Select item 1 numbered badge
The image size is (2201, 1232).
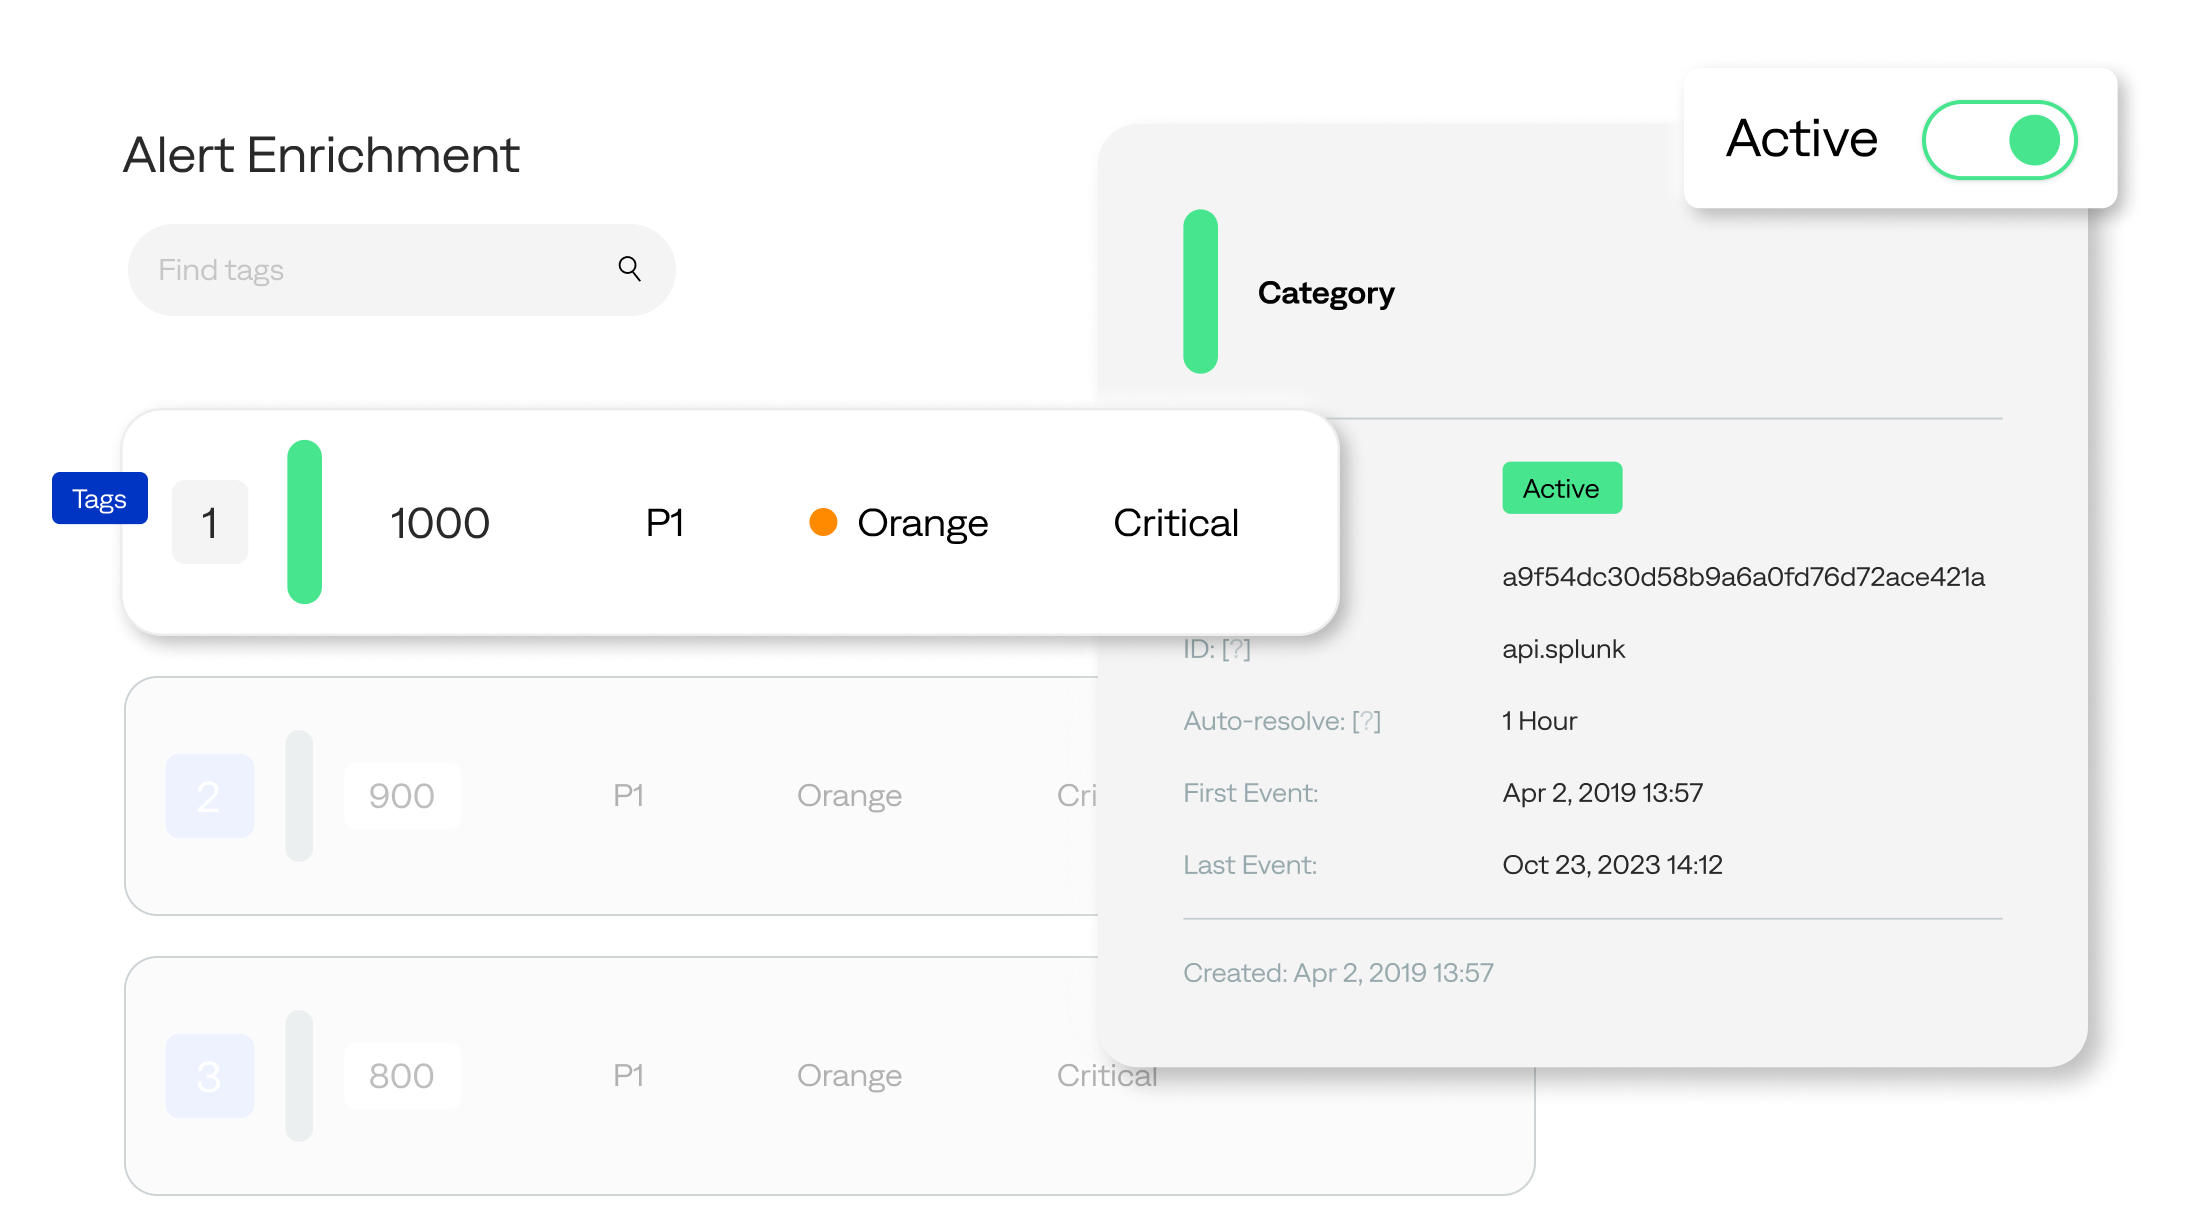210,523
